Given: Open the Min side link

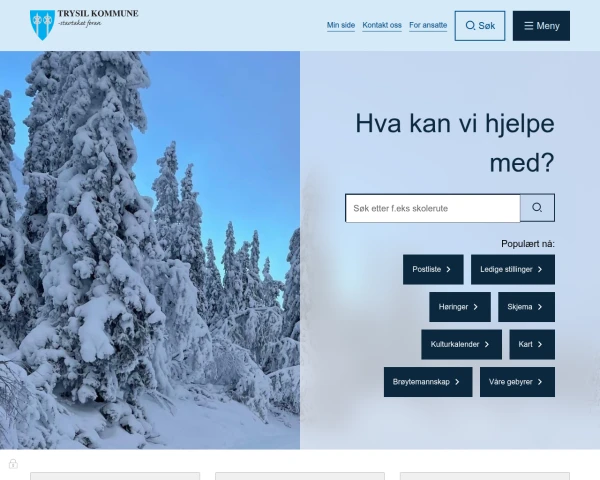Looking at the screenshot, I should point(341,25).
